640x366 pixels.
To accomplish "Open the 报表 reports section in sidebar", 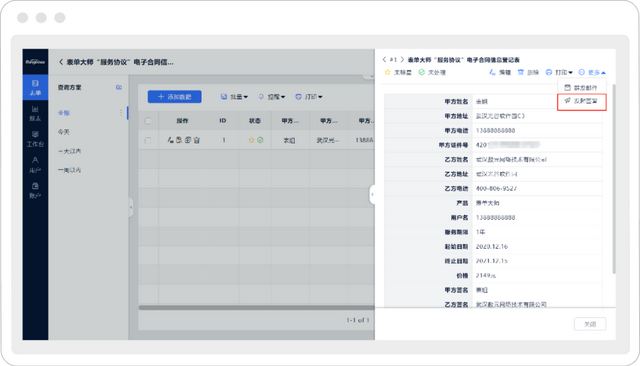I will 35,113.
